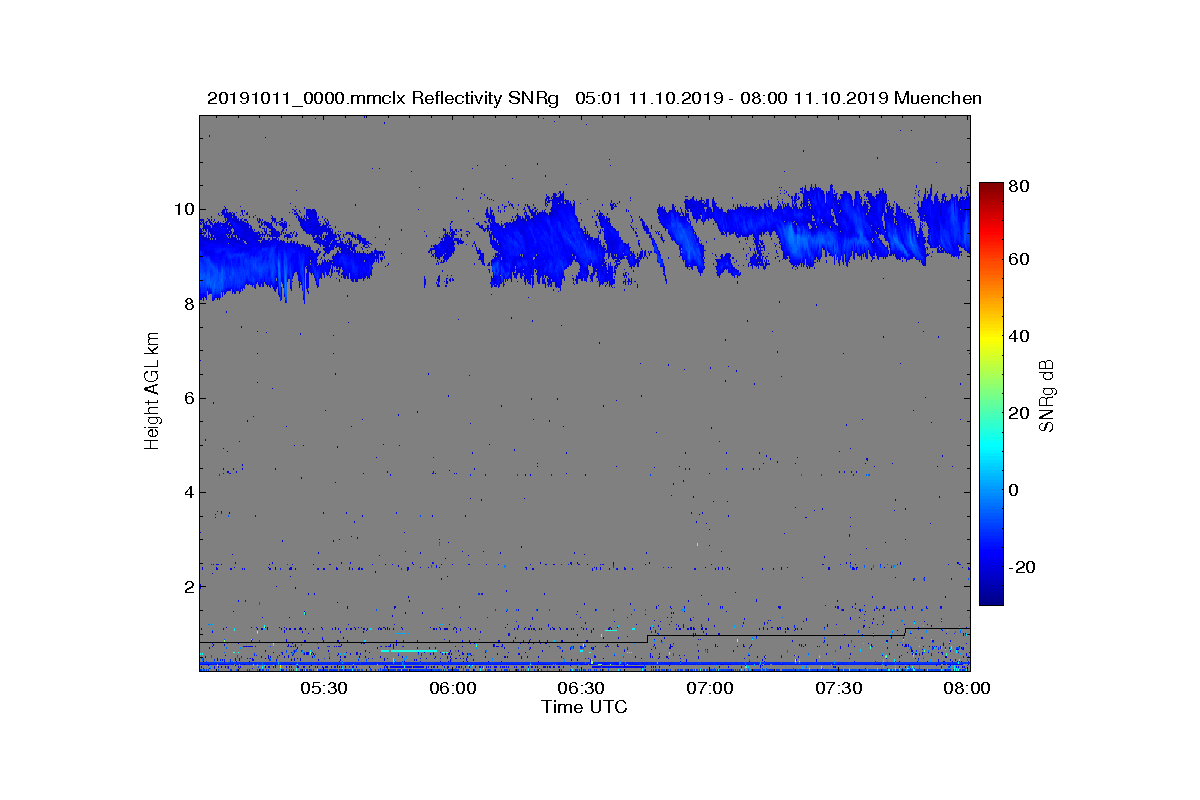
Task: Click the plot title text starting 20191011_0000.mmclx
Action: point(594,98)
